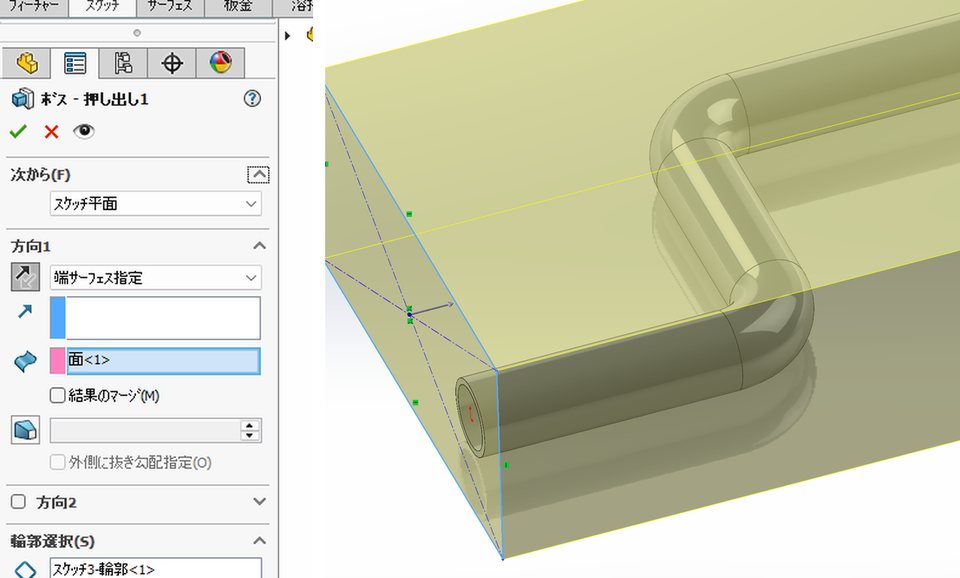960x578 pixels.
Task: Switch to the 板金 ribbon tab
Action: [x=238, y=7]
